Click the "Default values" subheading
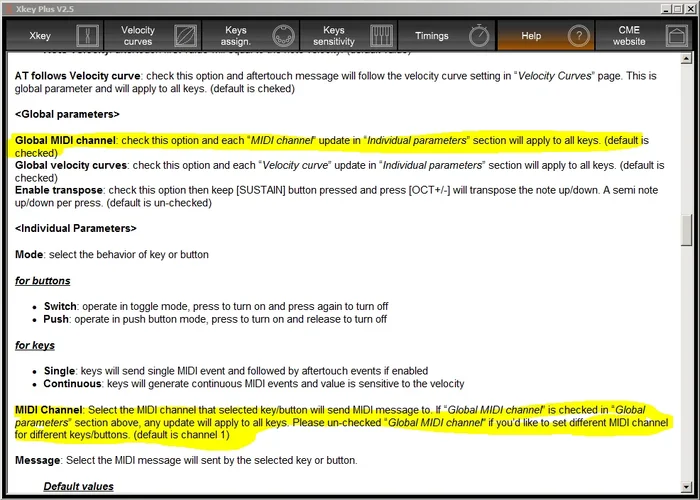This screenshot has width=700, height=500. coord(79,487)
